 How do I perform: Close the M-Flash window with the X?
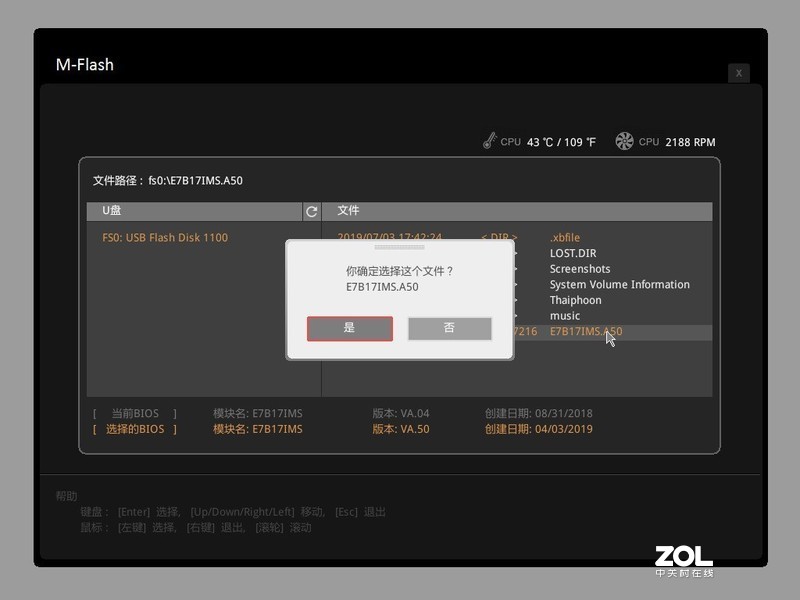pyautogui.click(x=738, y=73)
